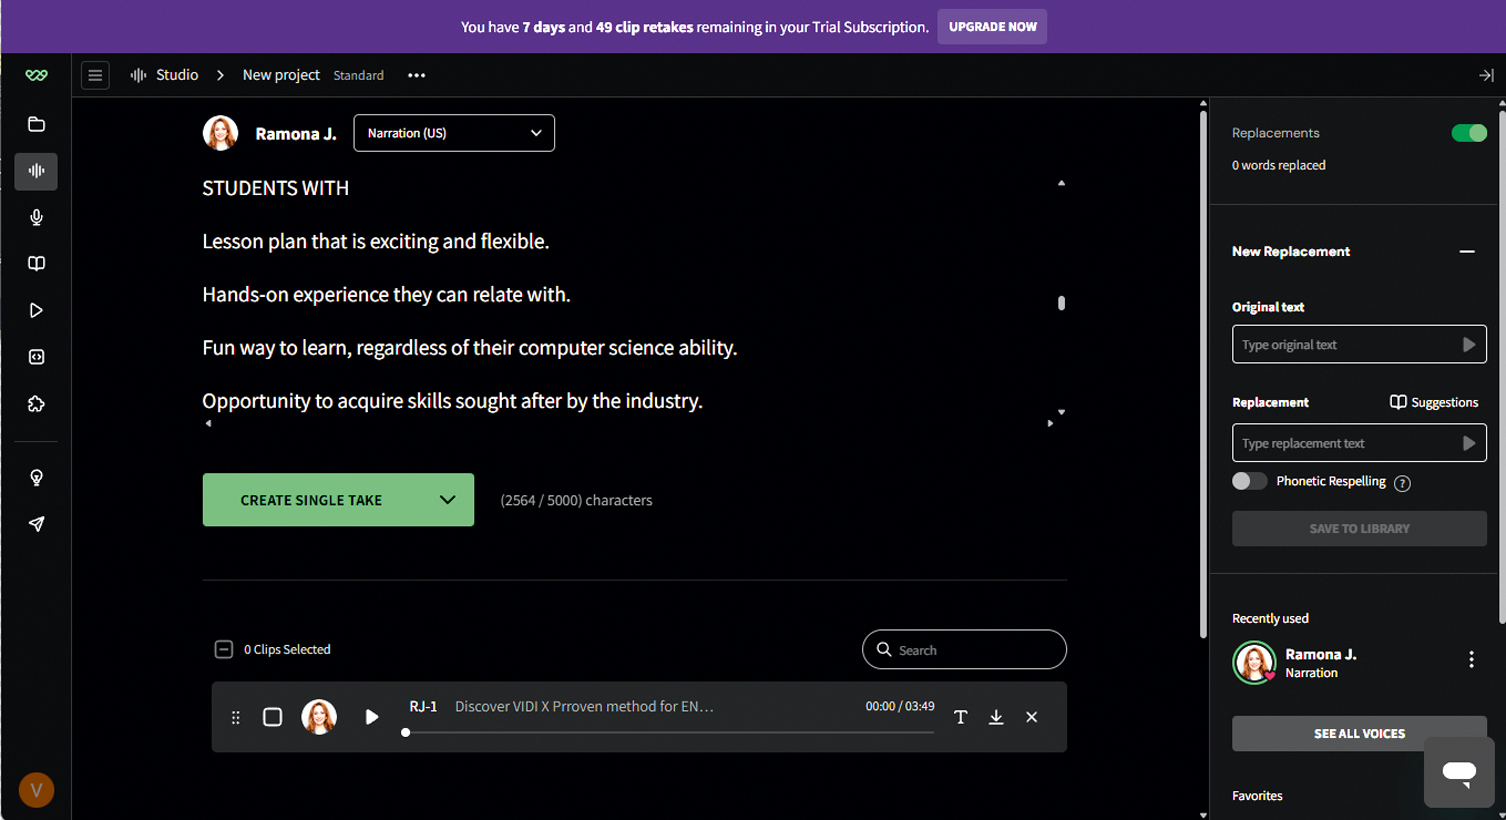This screenshot has width=1506, height=820.
Task: Open the chat support bubble
Action: pos(1459,771)
